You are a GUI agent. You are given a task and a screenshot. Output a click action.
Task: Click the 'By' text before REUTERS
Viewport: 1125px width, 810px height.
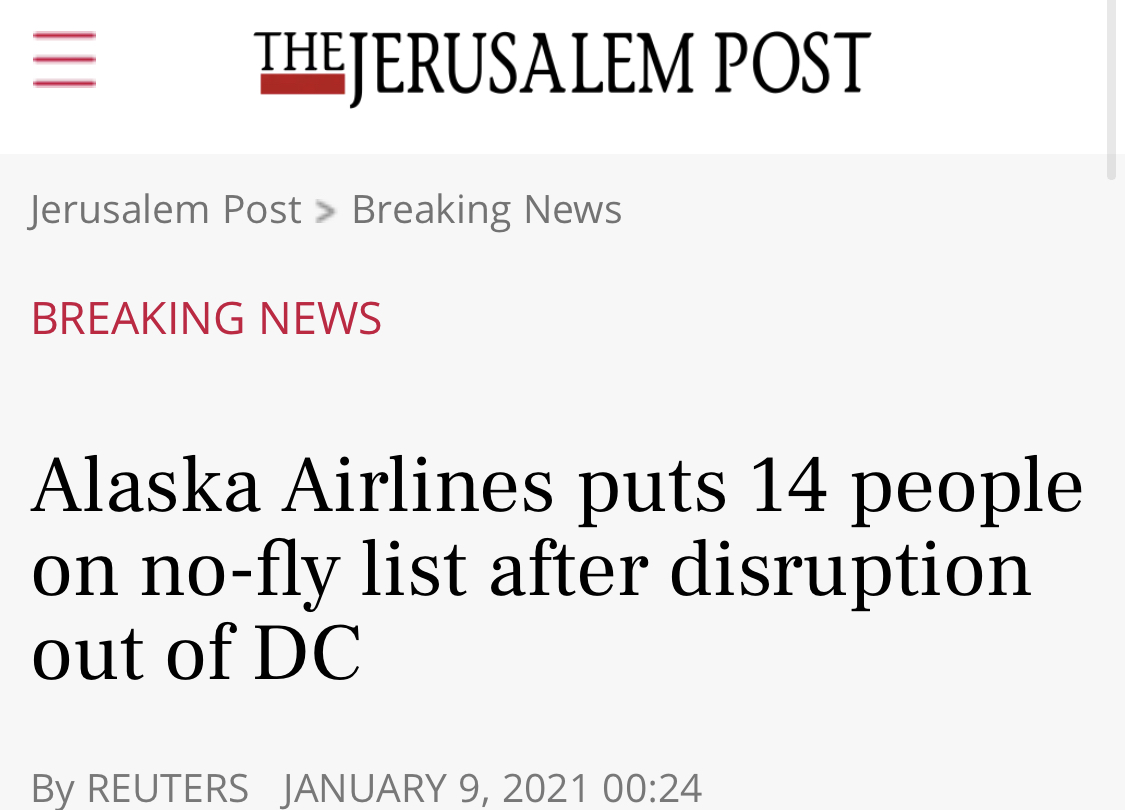52,787
